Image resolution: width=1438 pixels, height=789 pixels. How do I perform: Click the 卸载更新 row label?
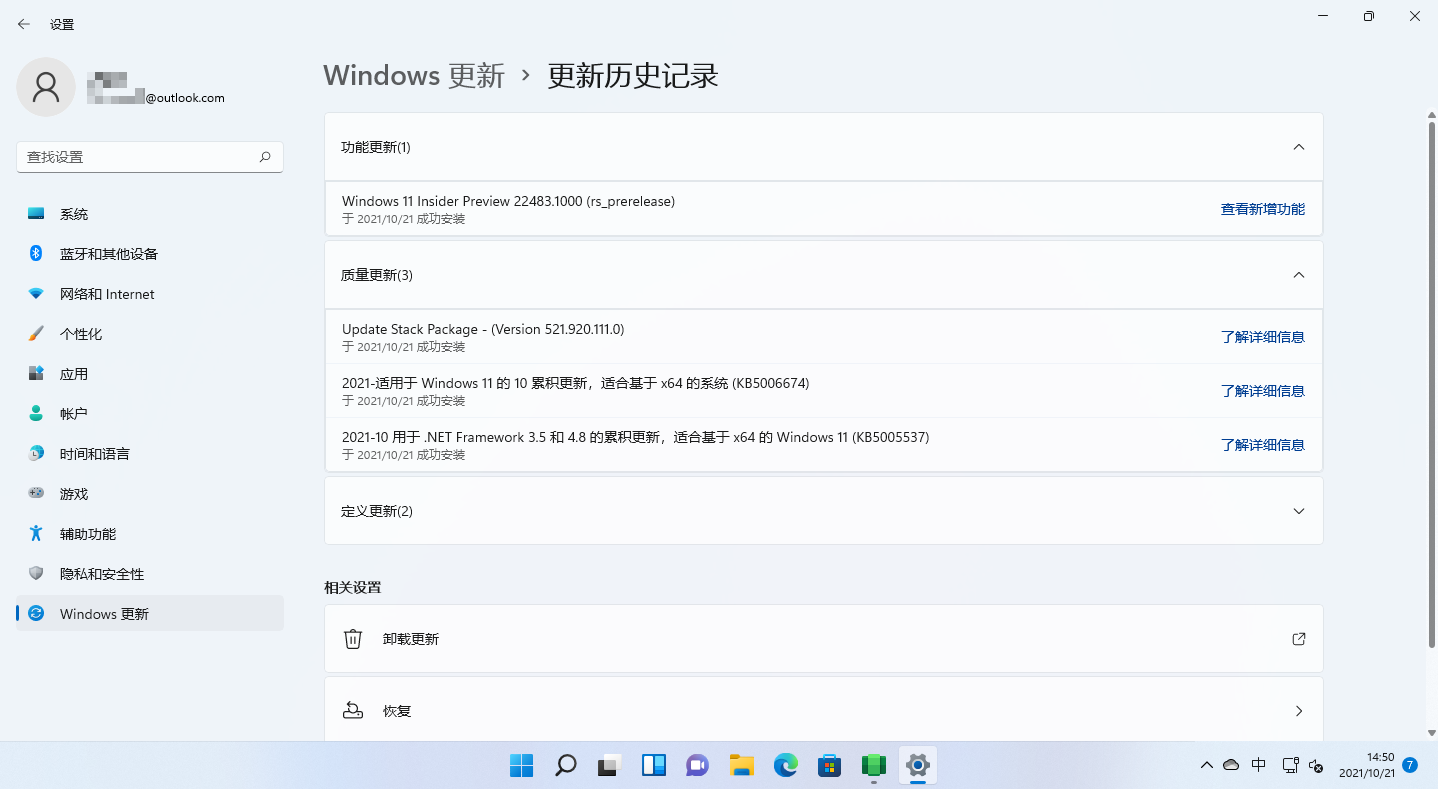(411, 639)
